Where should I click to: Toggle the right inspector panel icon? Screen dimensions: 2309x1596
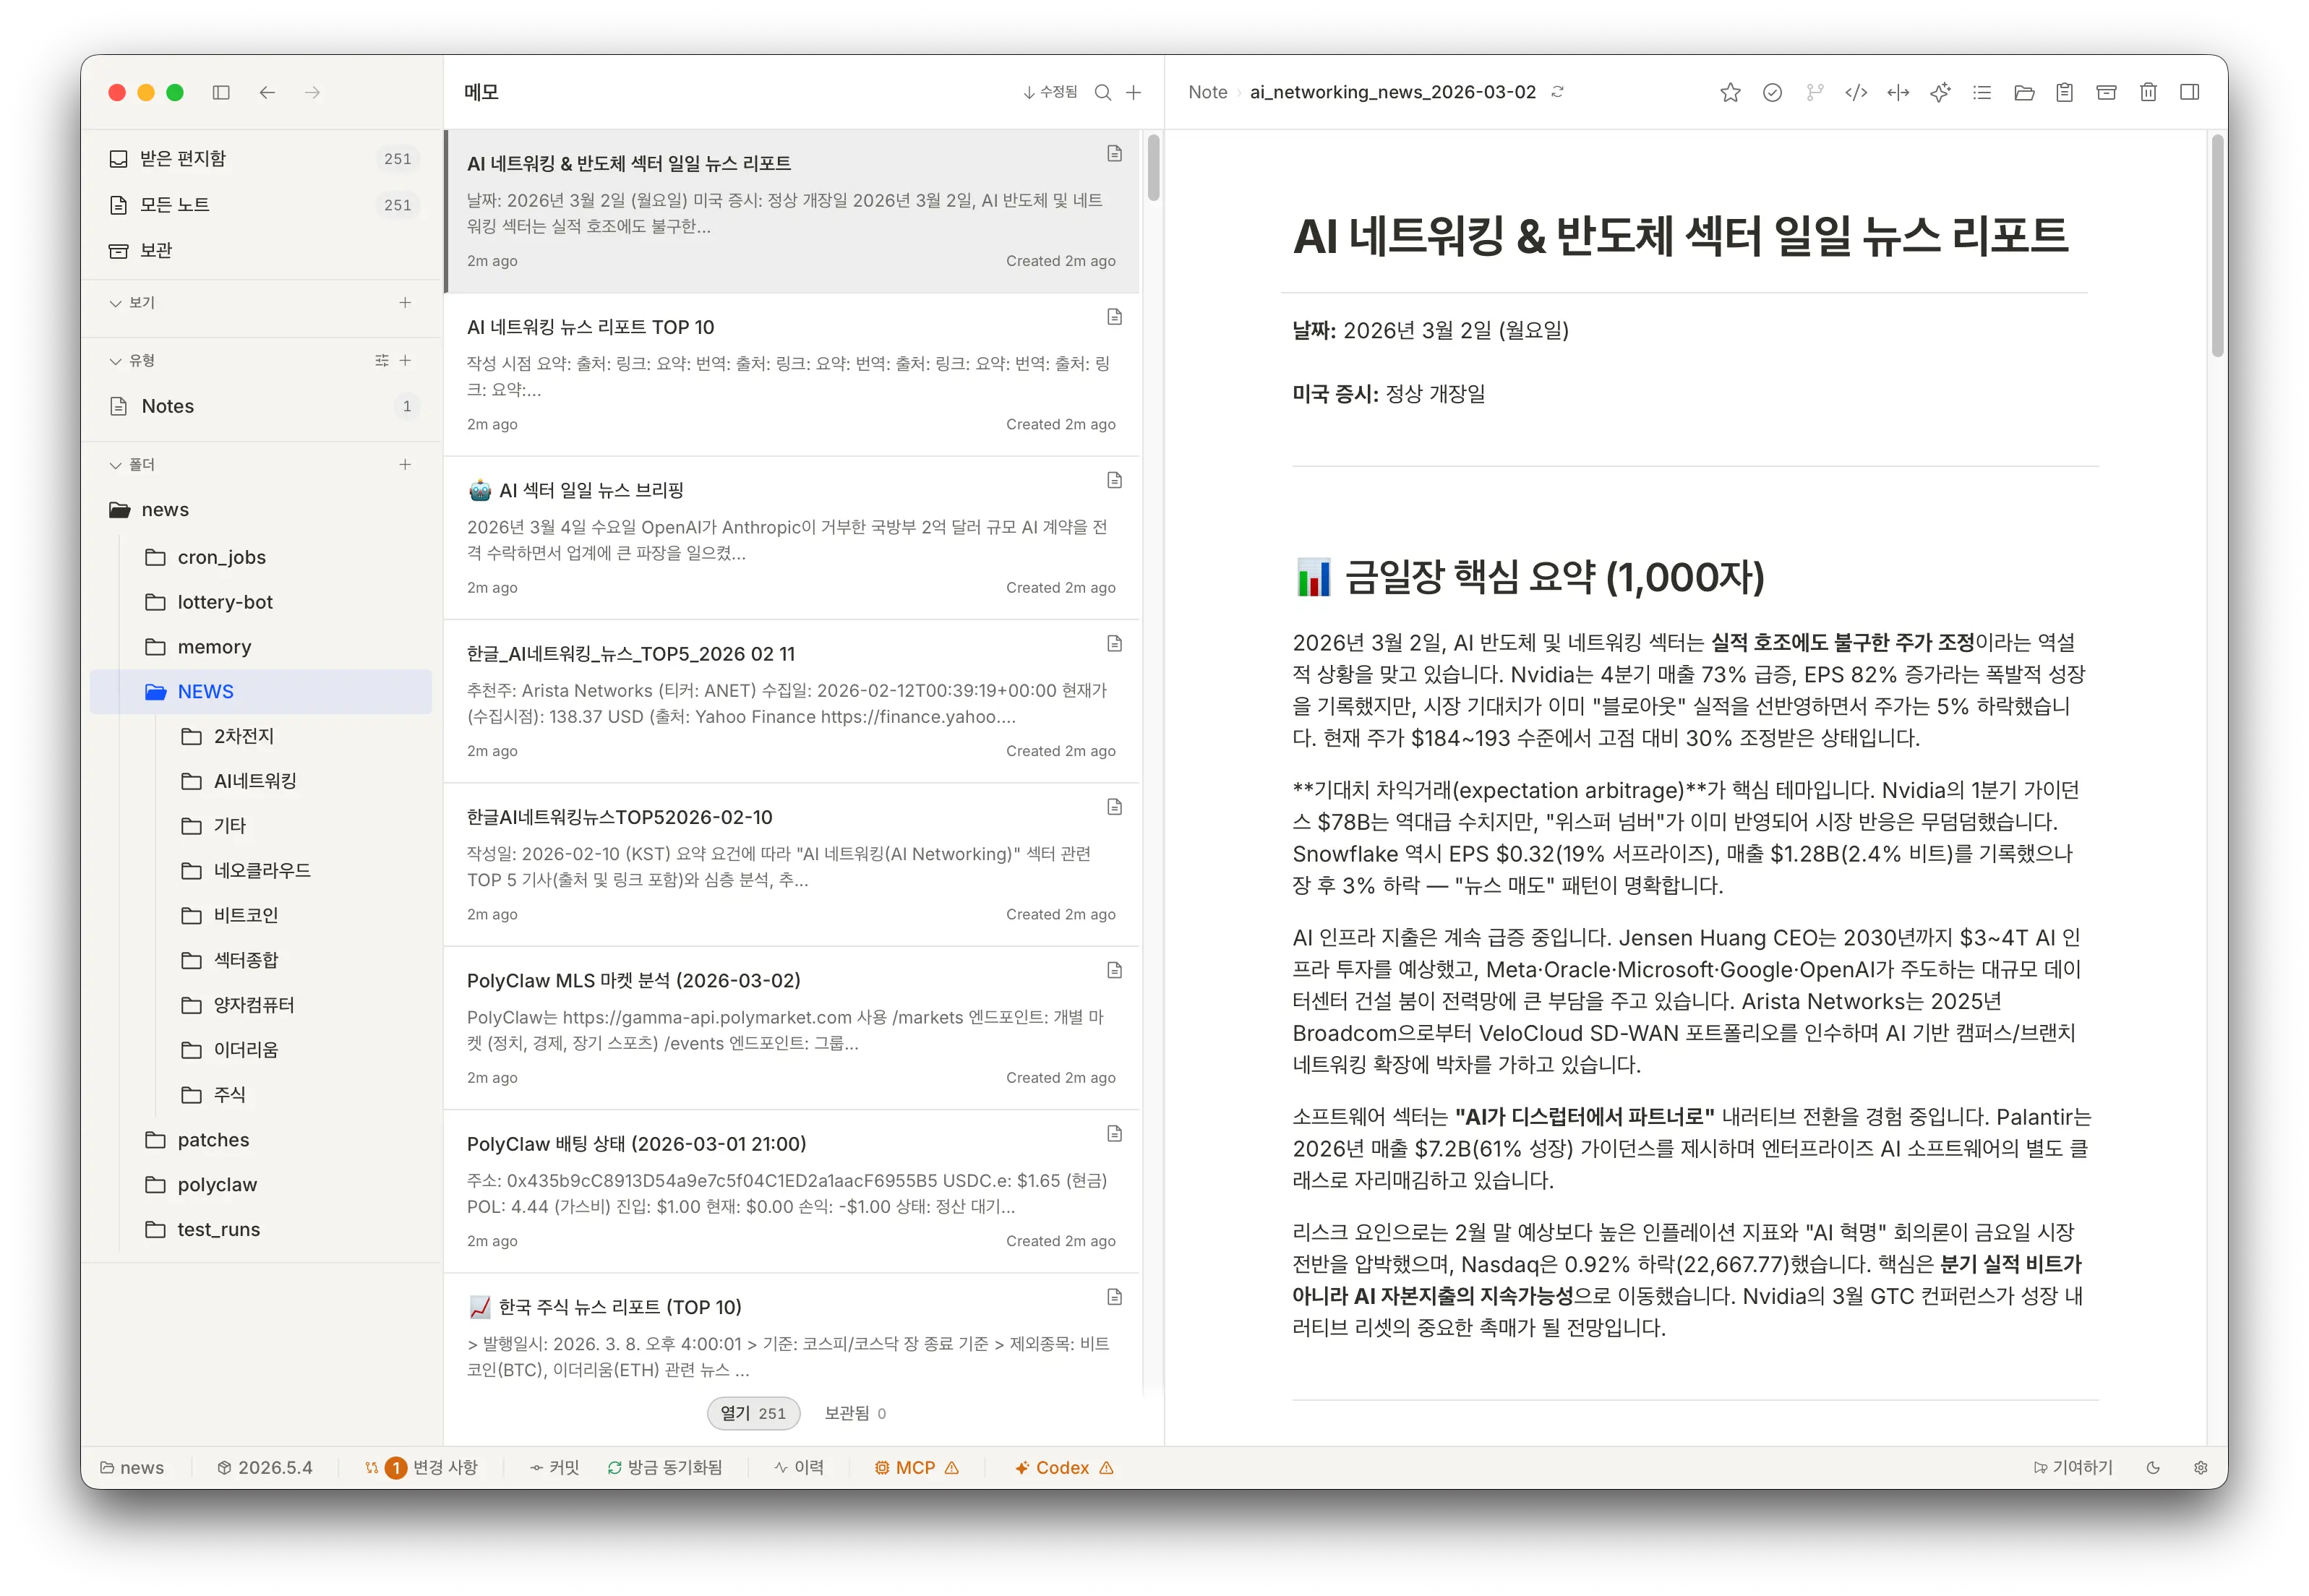pos(2190,93)
